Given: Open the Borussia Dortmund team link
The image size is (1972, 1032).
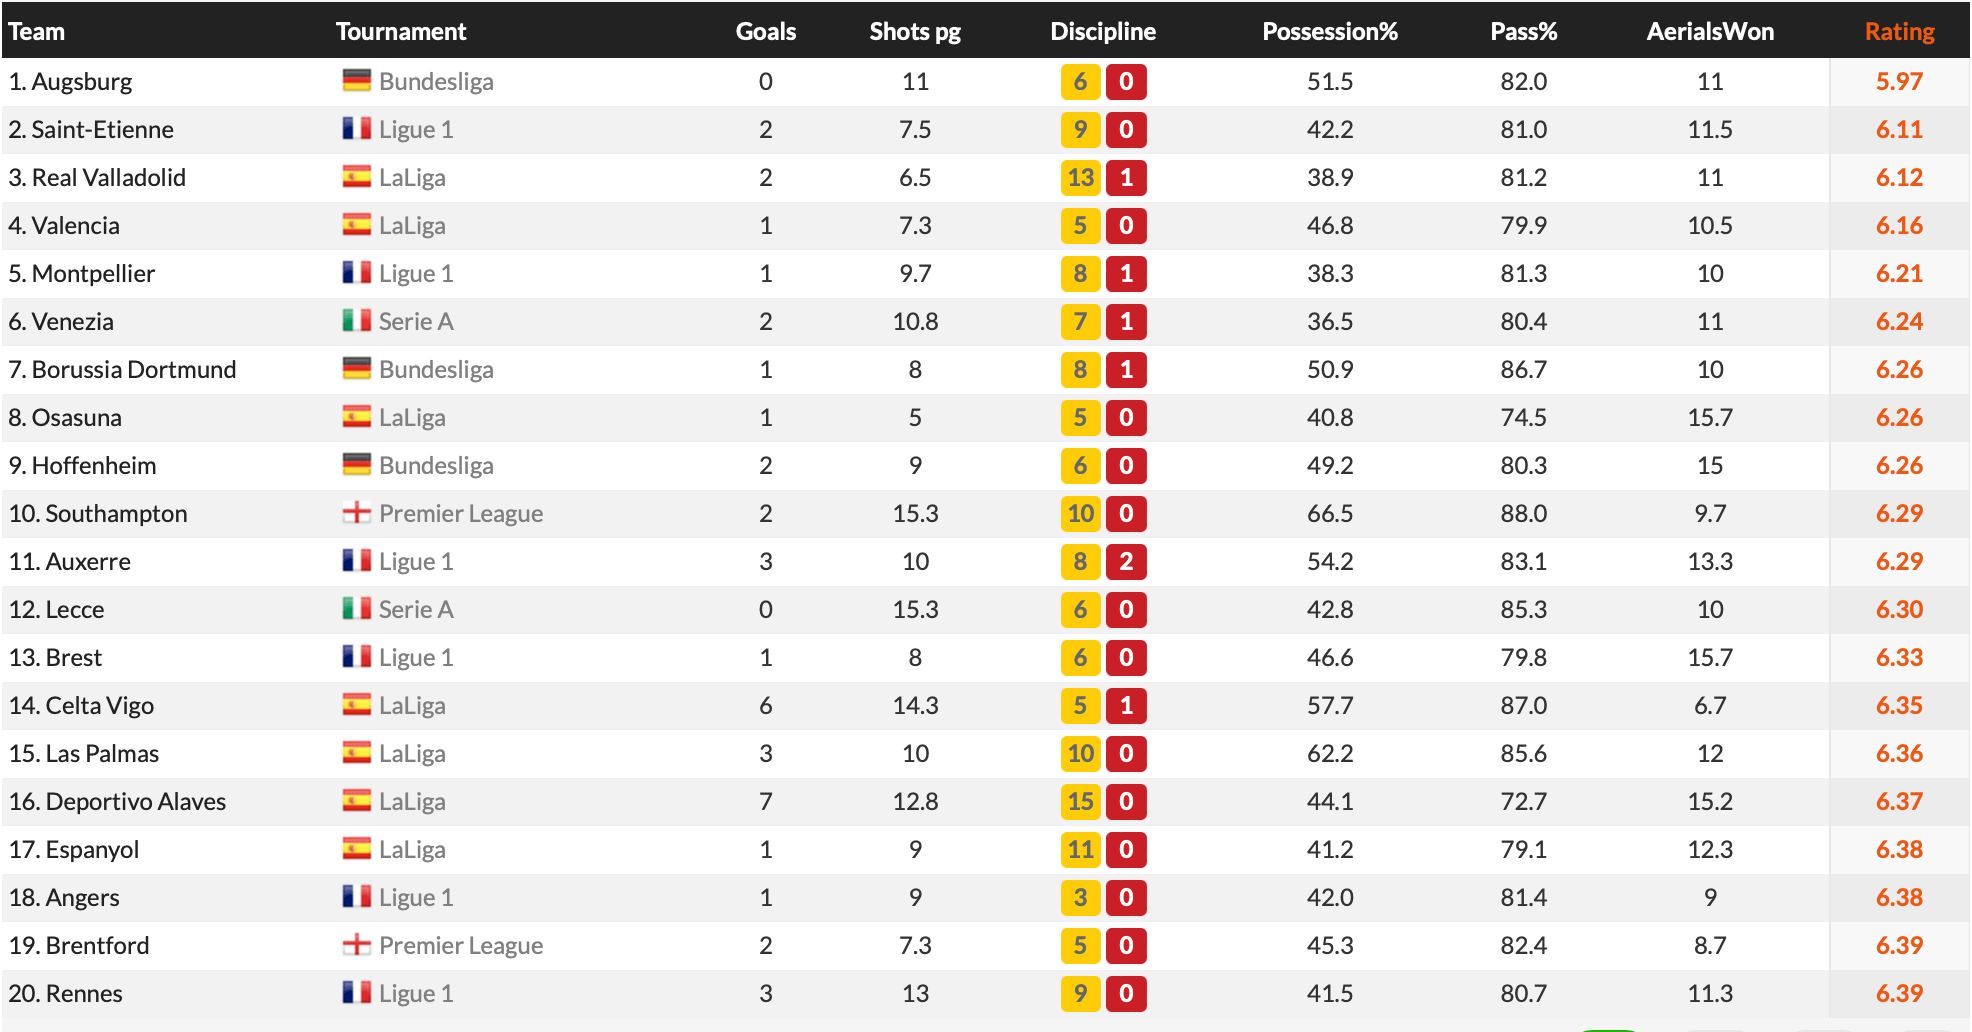Looking at the screenshot, I should (x=134, y=370).
